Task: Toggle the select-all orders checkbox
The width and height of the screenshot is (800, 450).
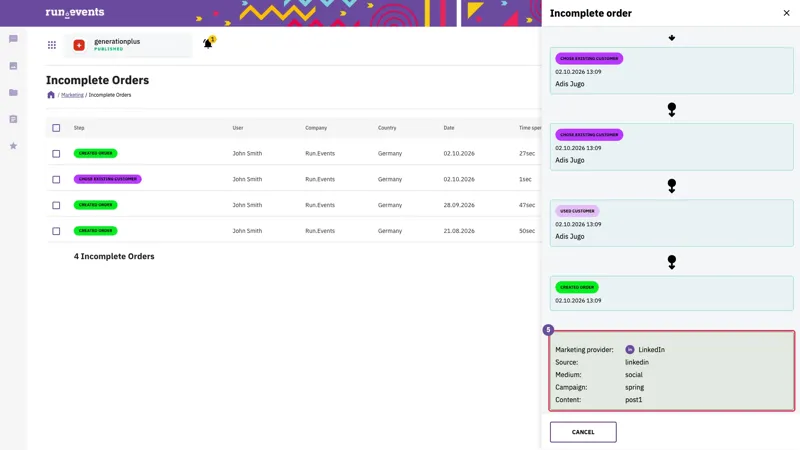Action: point(56,128)
